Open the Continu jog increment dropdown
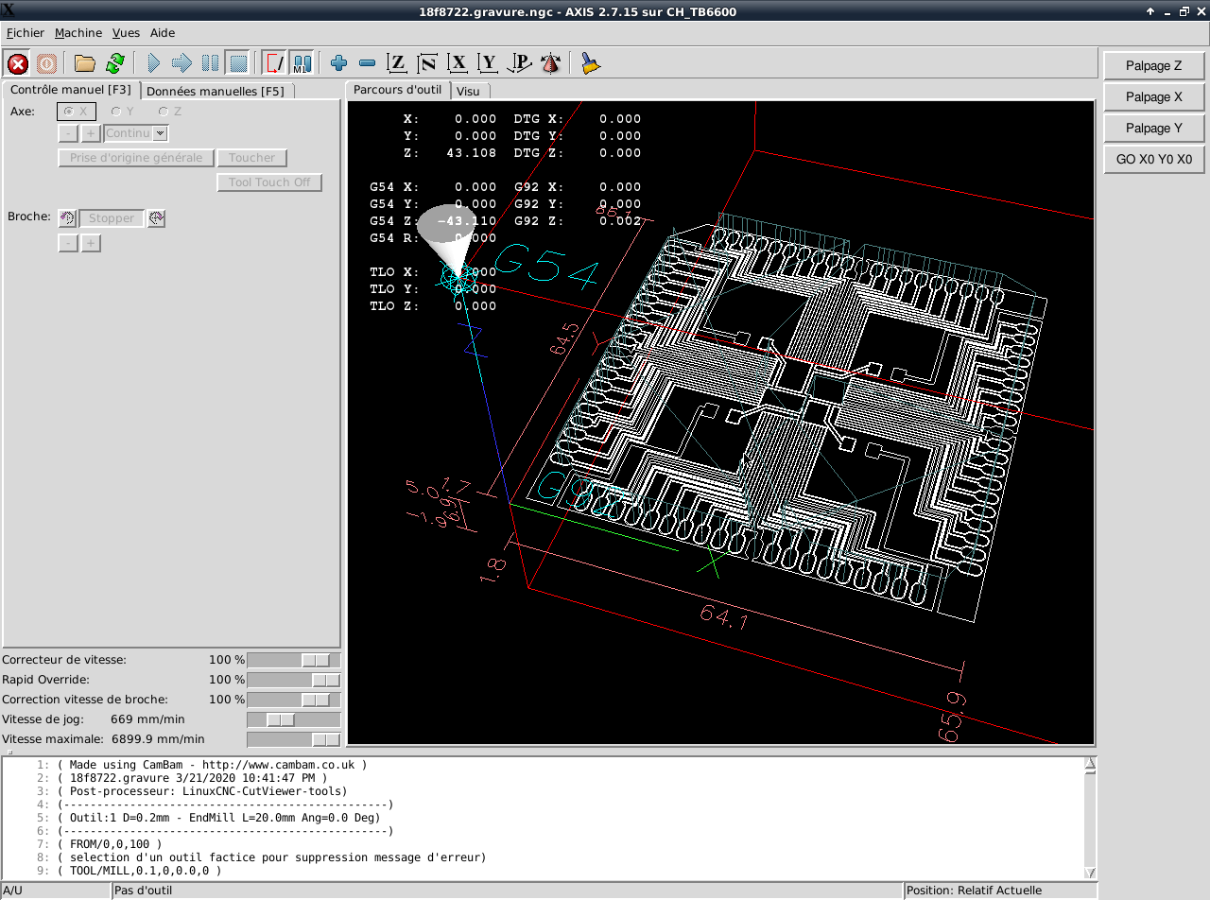This screenshot has height=900, width=1210. (160, 133)
